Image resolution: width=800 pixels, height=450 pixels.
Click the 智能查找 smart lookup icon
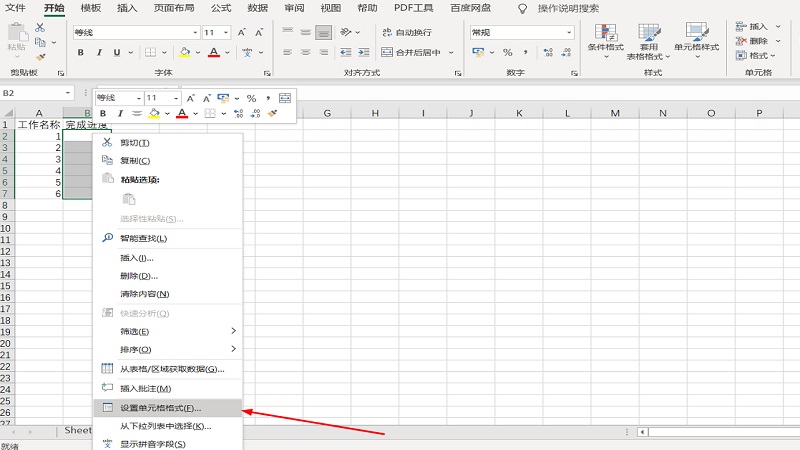(109, 238)
